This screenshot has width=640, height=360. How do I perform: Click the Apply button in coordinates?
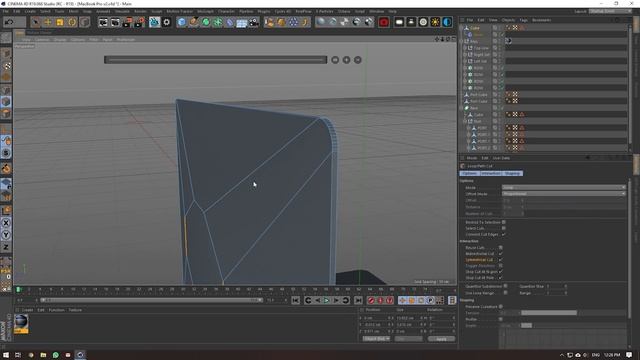pyautogui.click(x=441, y=339)
